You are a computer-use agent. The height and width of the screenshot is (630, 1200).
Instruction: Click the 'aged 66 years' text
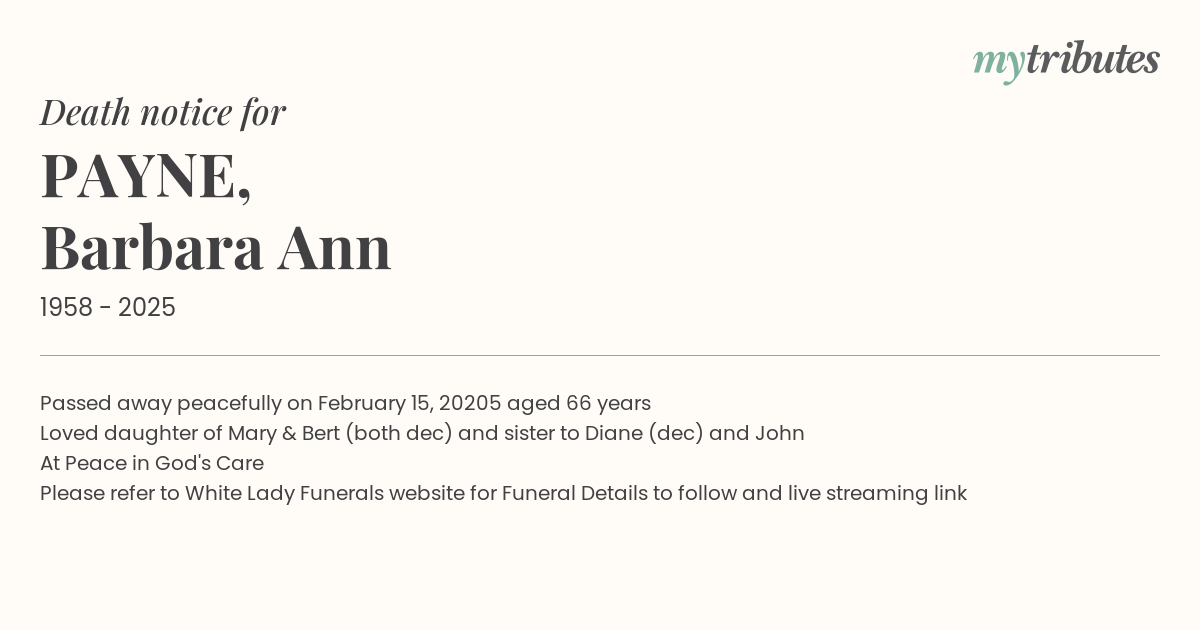579,404
